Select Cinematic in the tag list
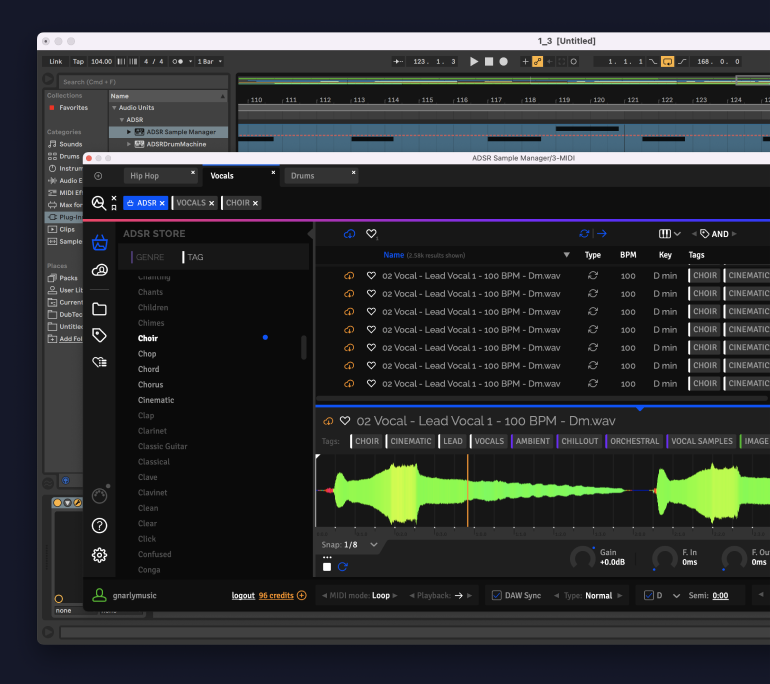 tap(156, 400)
